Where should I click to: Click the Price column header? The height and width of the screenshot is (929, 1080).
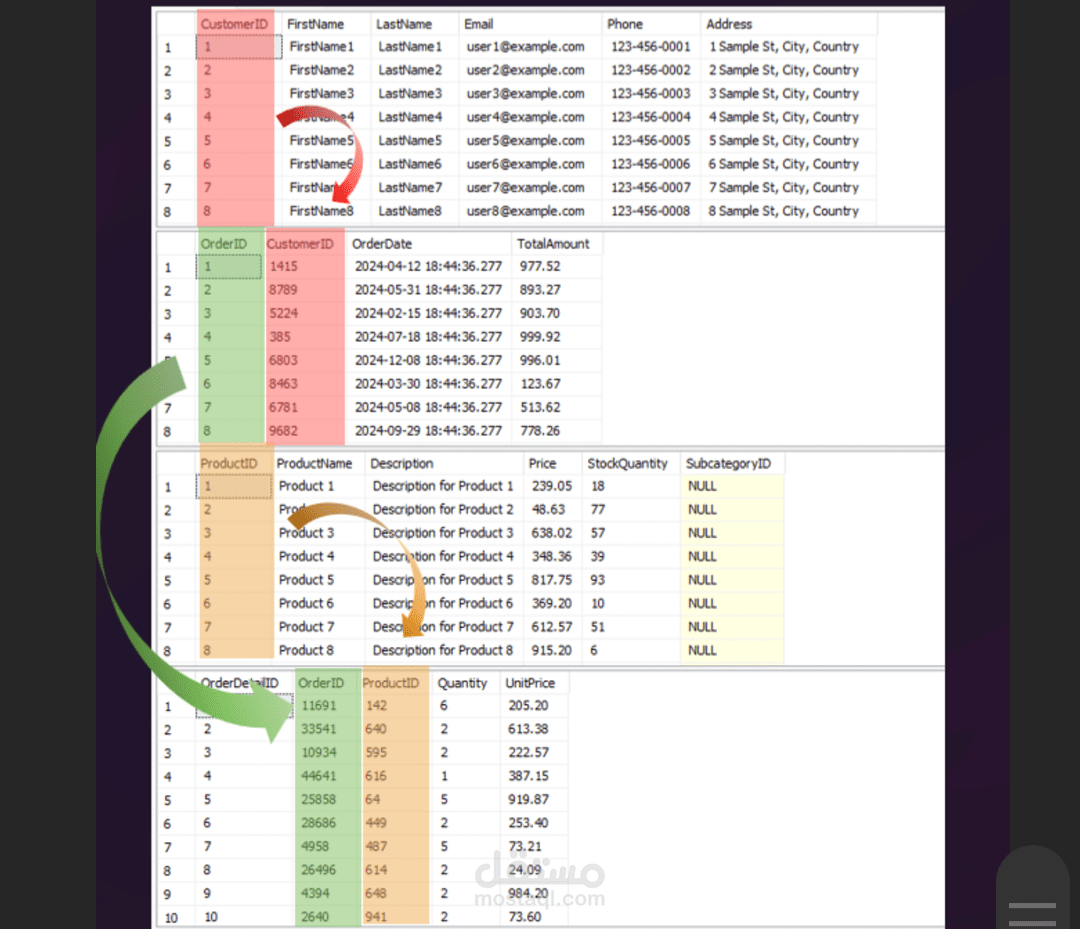tap(542, 463)
